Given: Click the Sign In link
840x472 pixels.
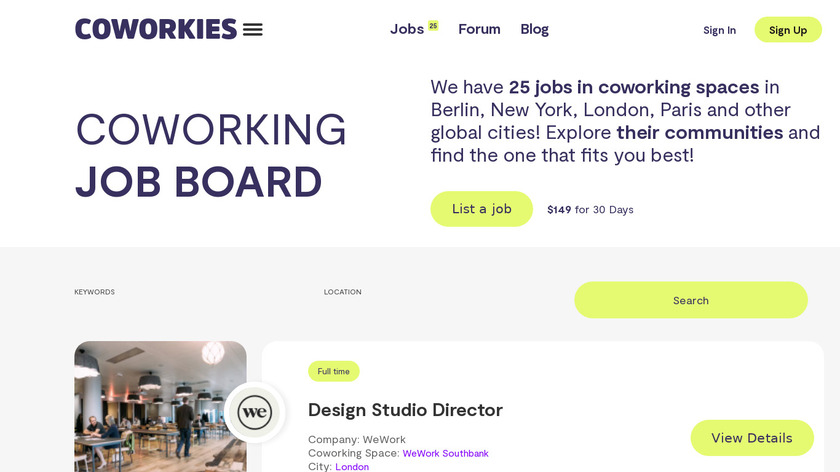Looking at the screenshot, I should [719, 30].
